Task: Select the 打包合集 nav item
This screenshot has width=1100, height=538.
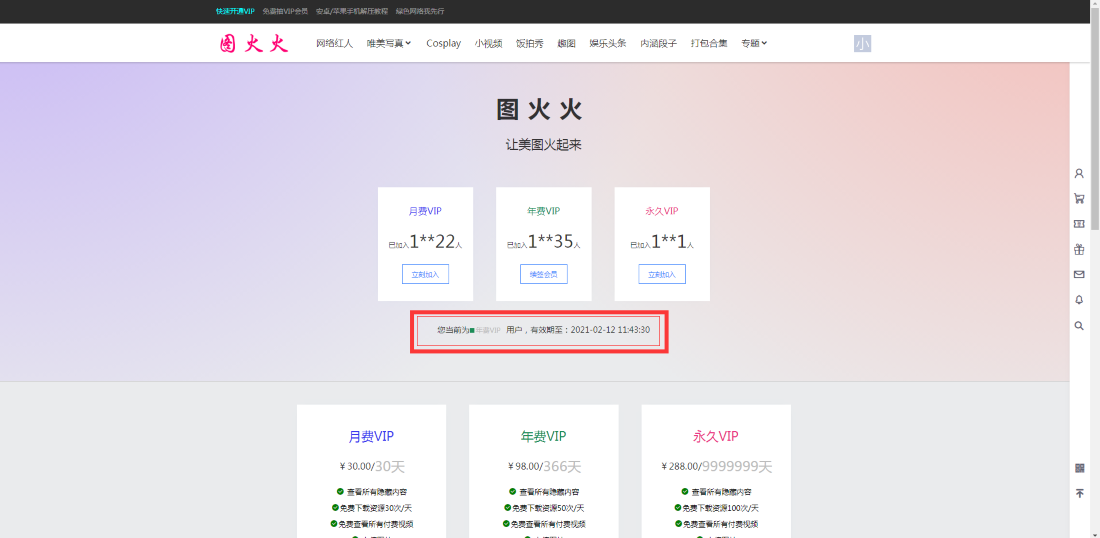Action: point(709,43)
